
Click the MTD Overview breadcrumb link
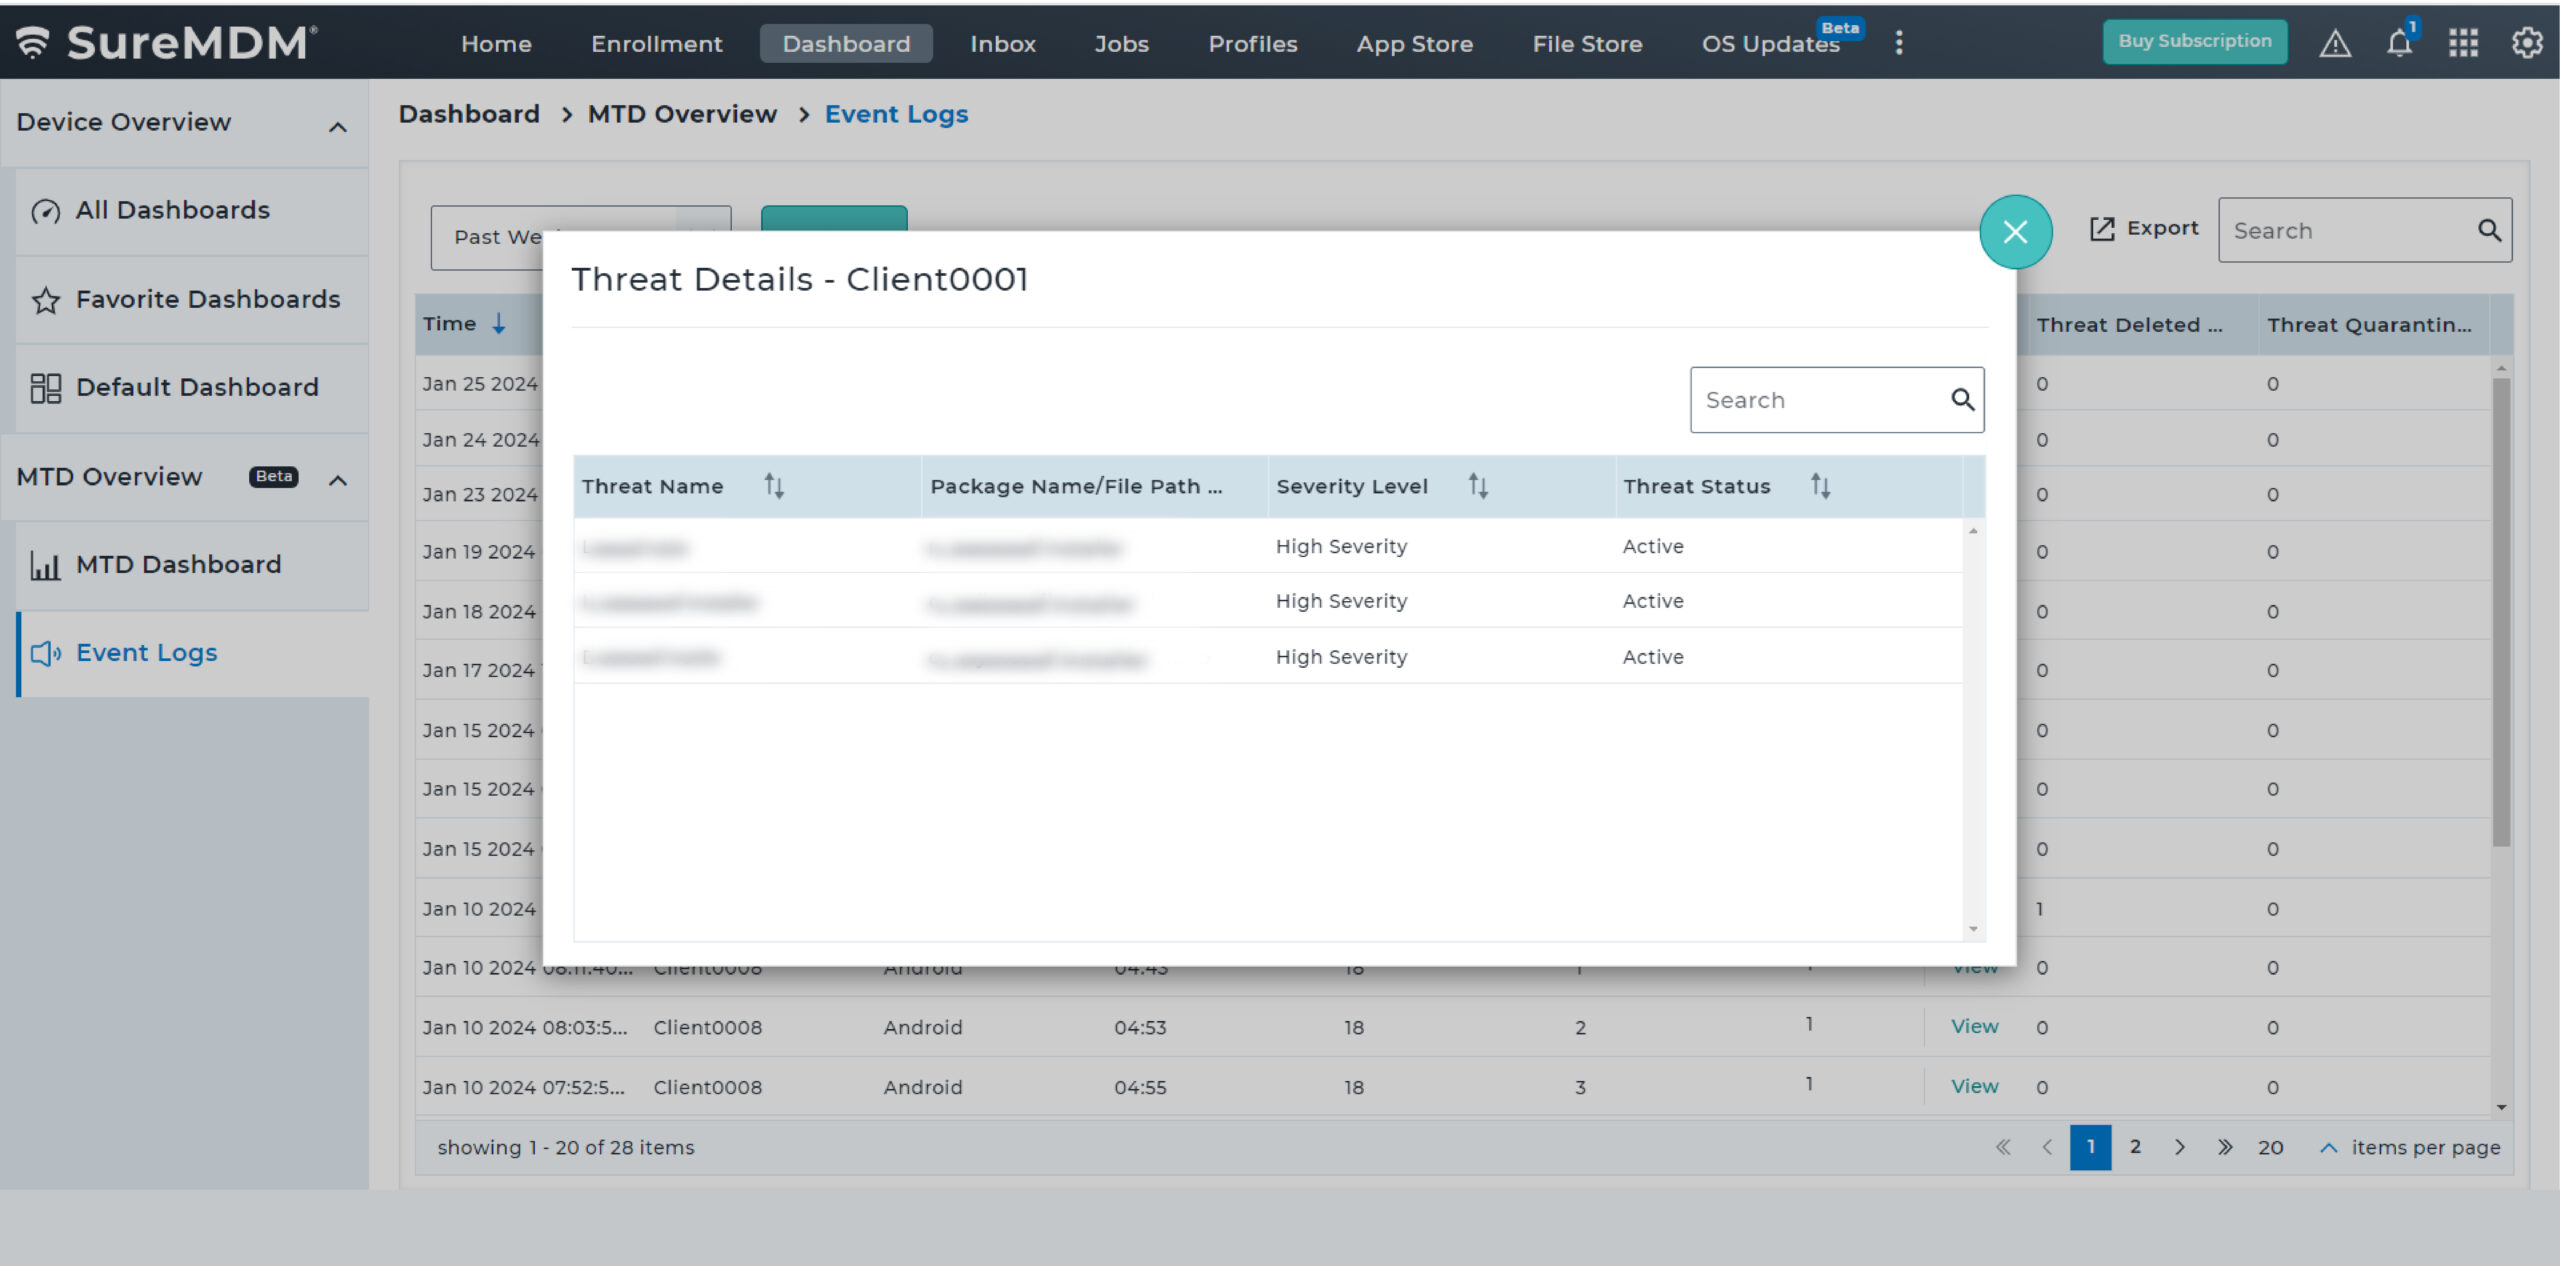click(x=682, y=114)
